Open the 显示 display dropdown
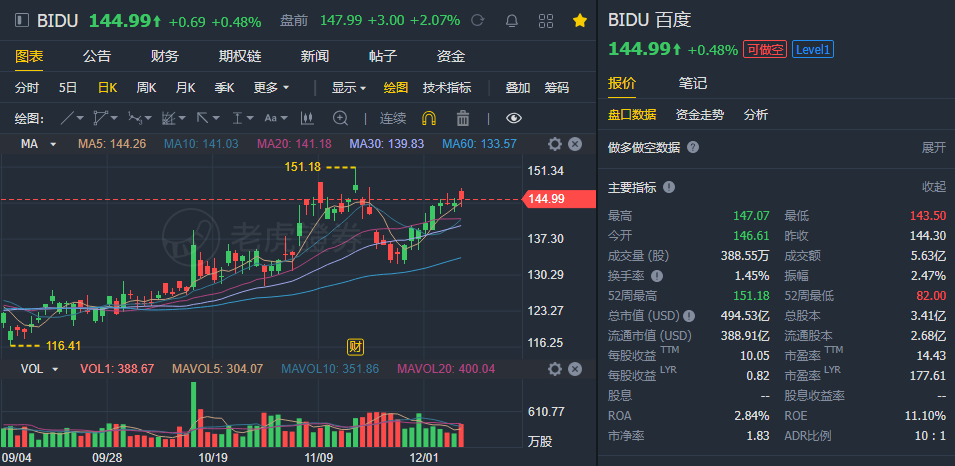The width and height of the screenshot is (955, 466). point(349,88)
